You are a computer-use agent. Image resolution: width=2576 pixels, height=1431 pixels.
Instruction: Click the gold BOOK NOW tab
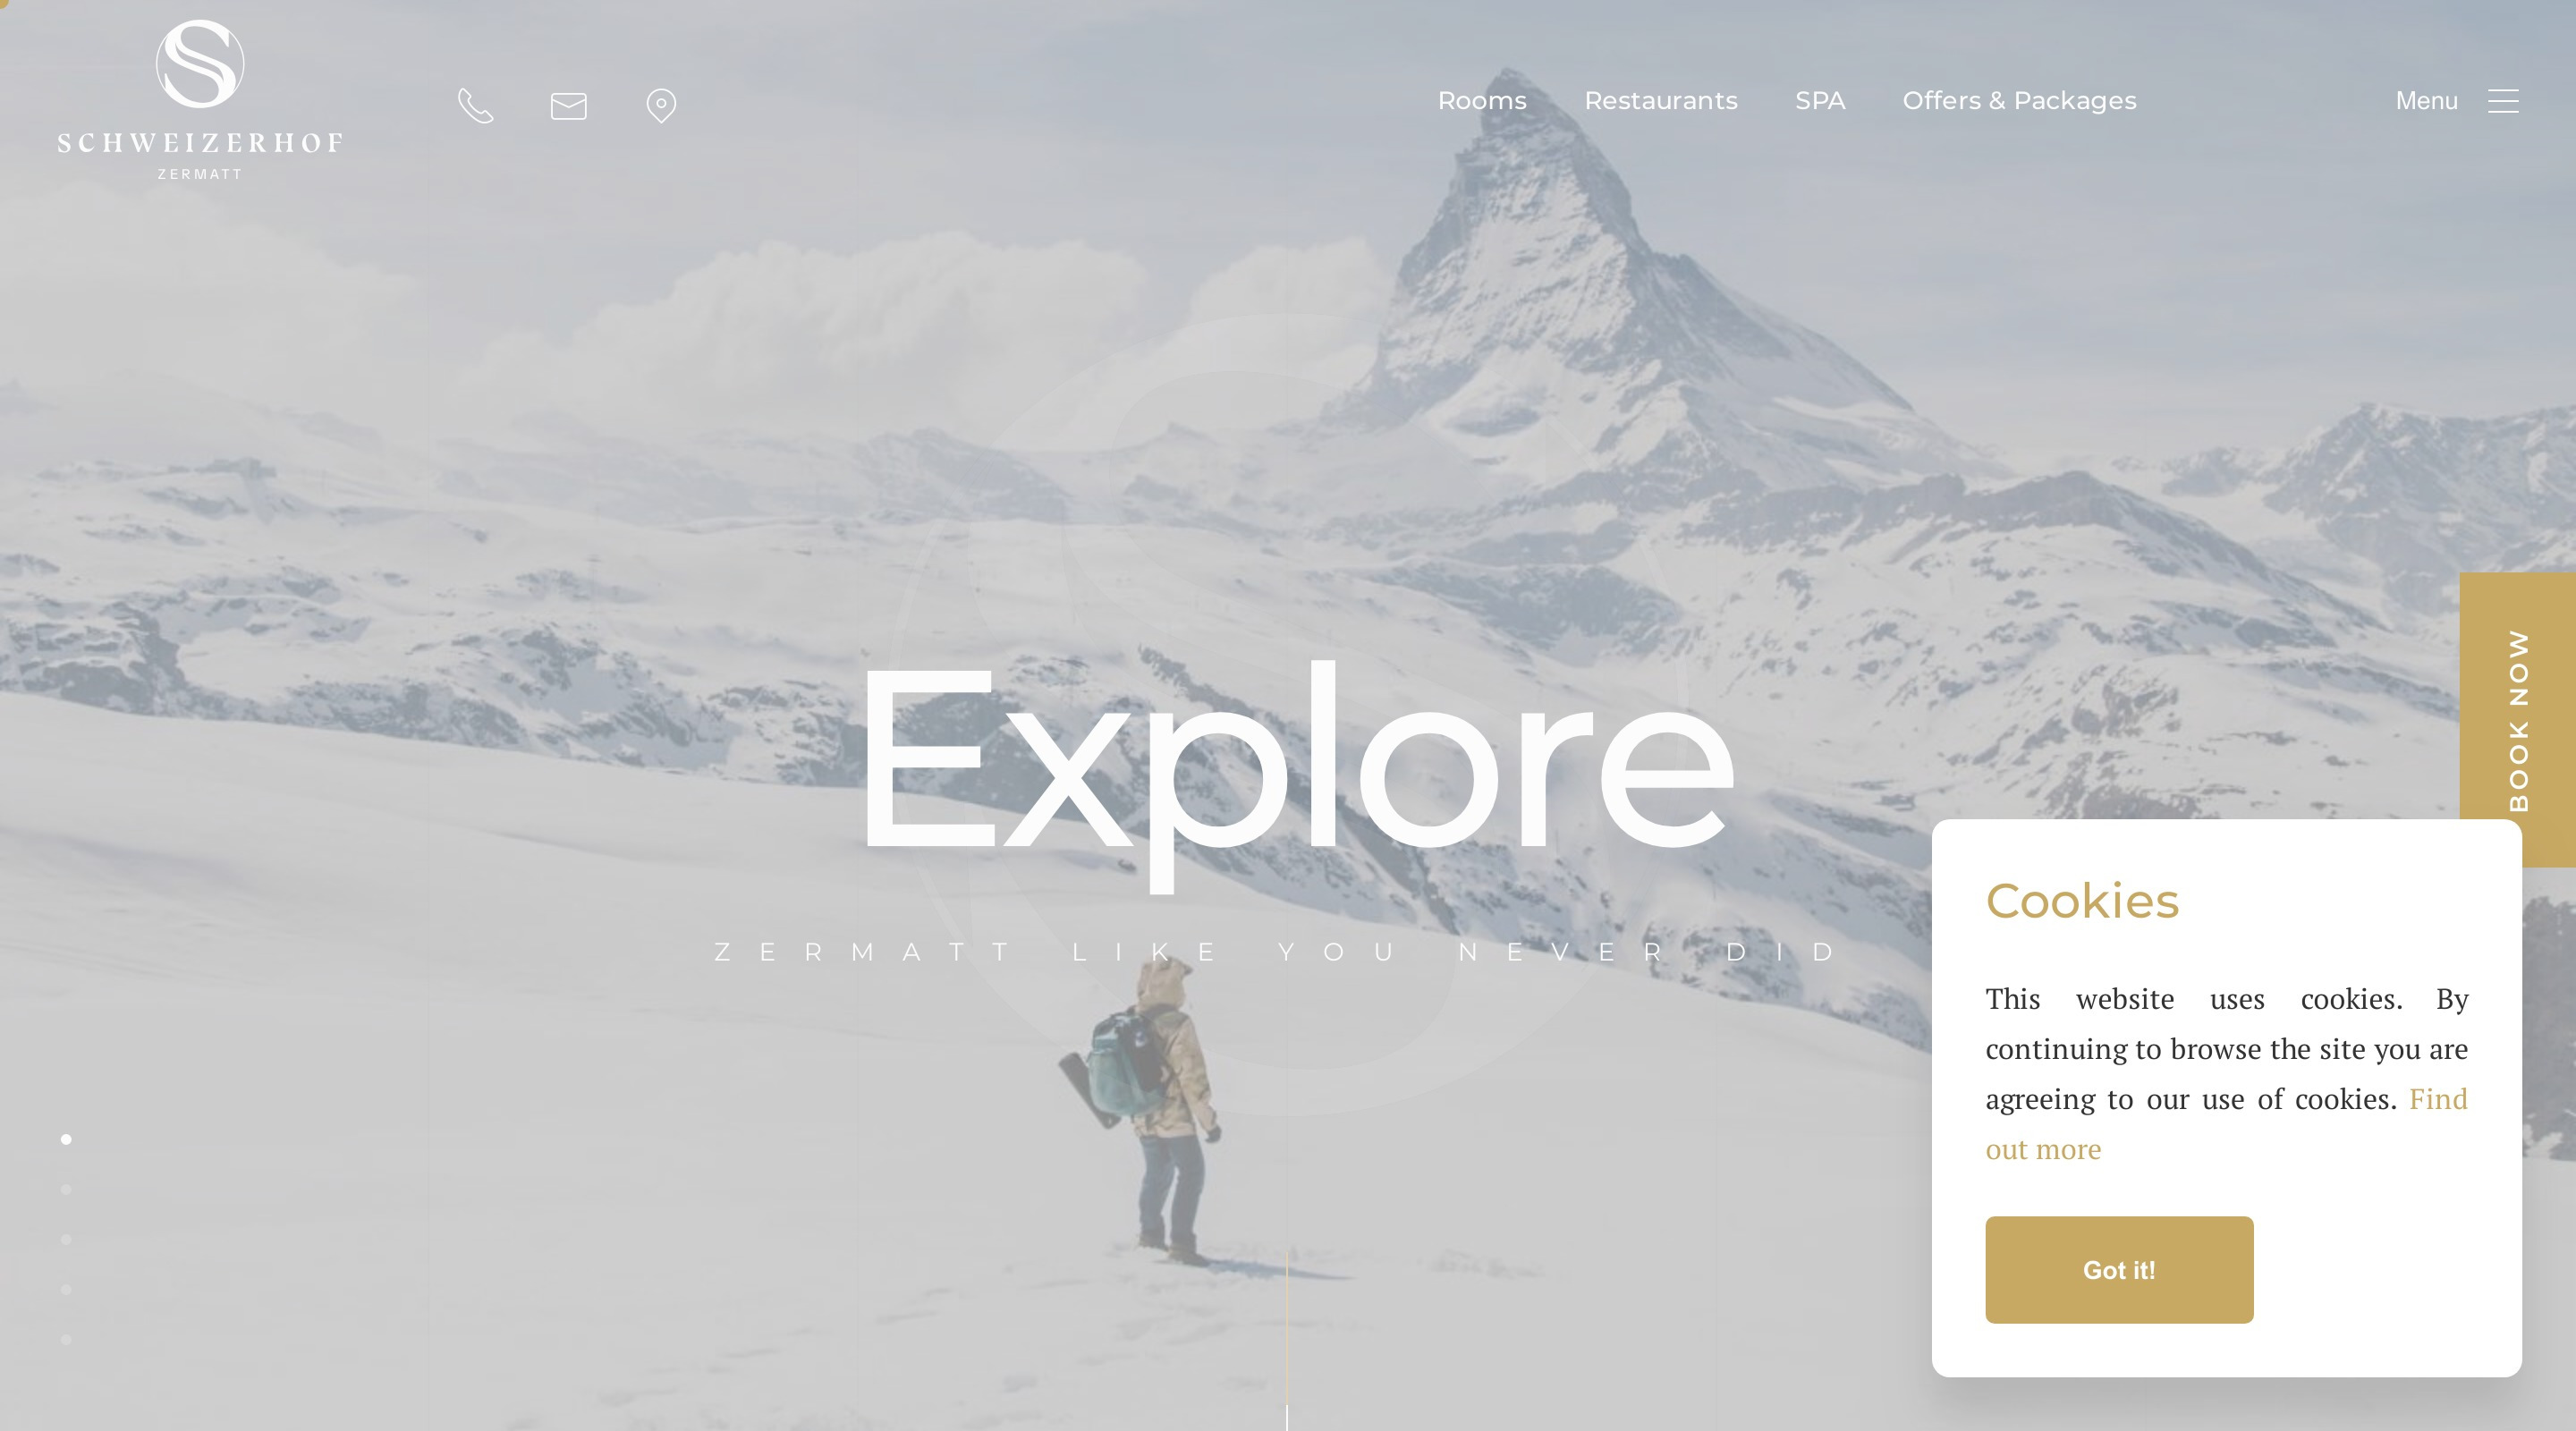coord(2518,720)
